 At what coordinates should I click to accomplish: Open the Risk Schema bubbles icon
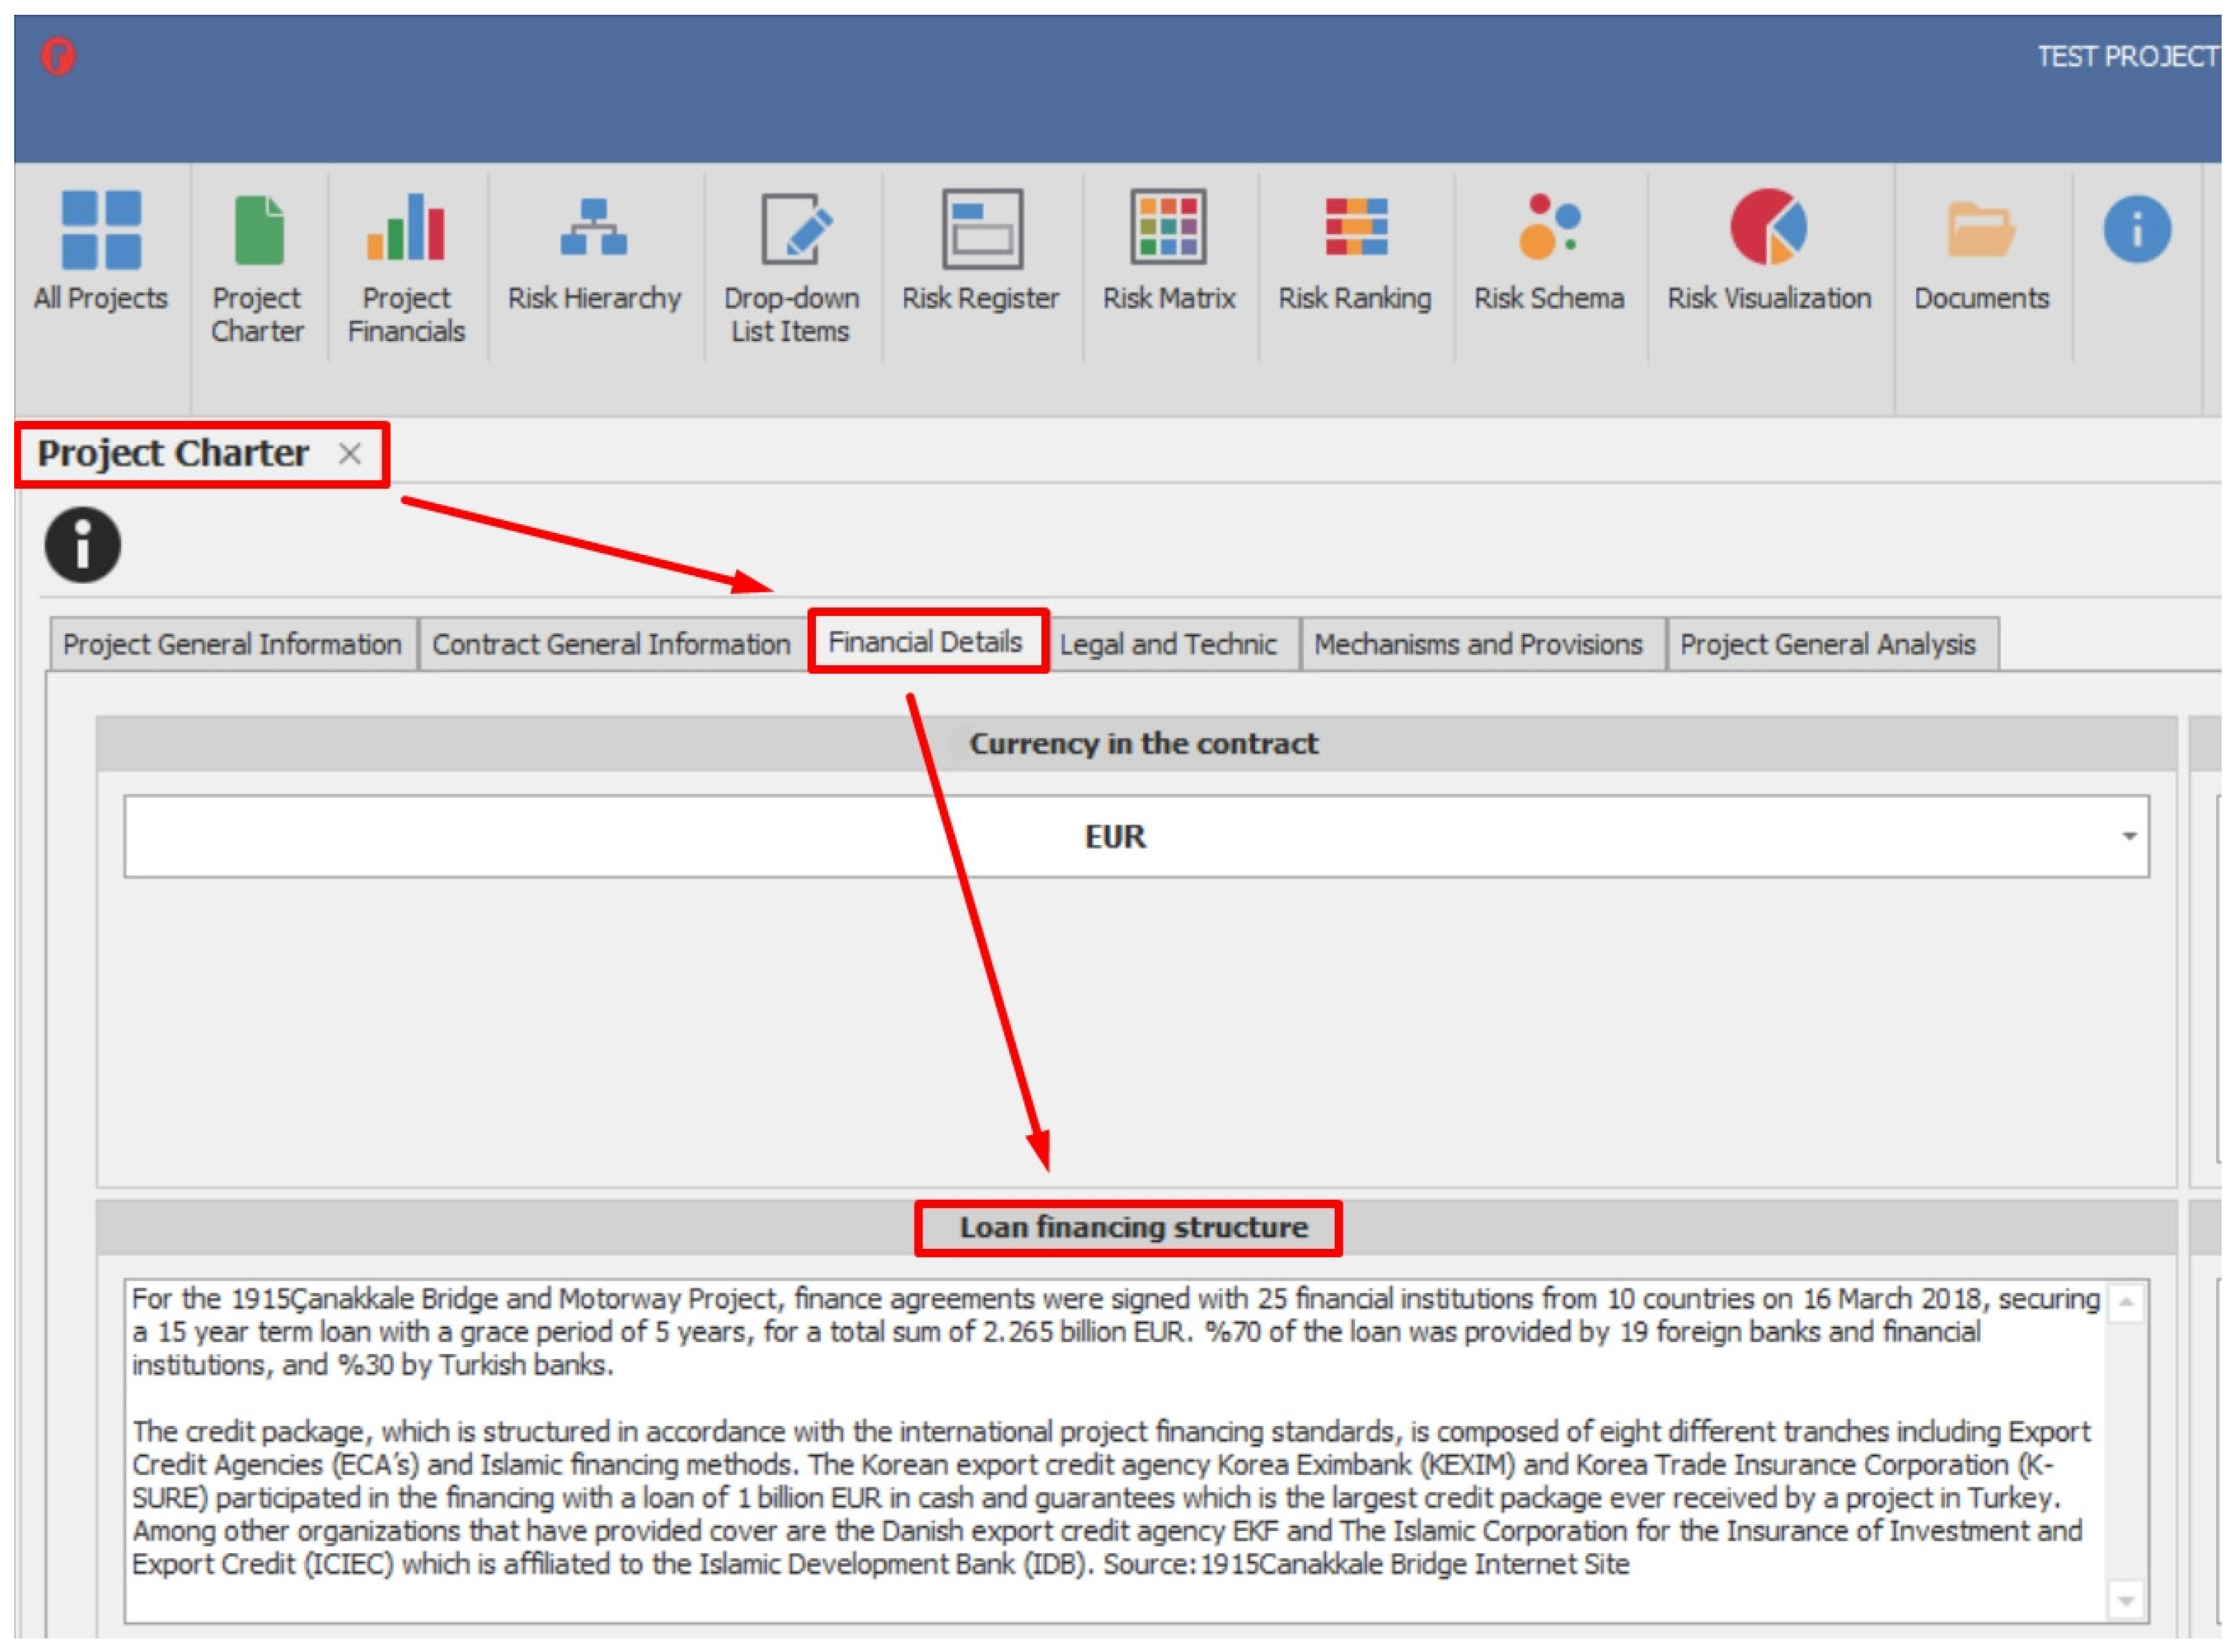(x=1549, y=228)
